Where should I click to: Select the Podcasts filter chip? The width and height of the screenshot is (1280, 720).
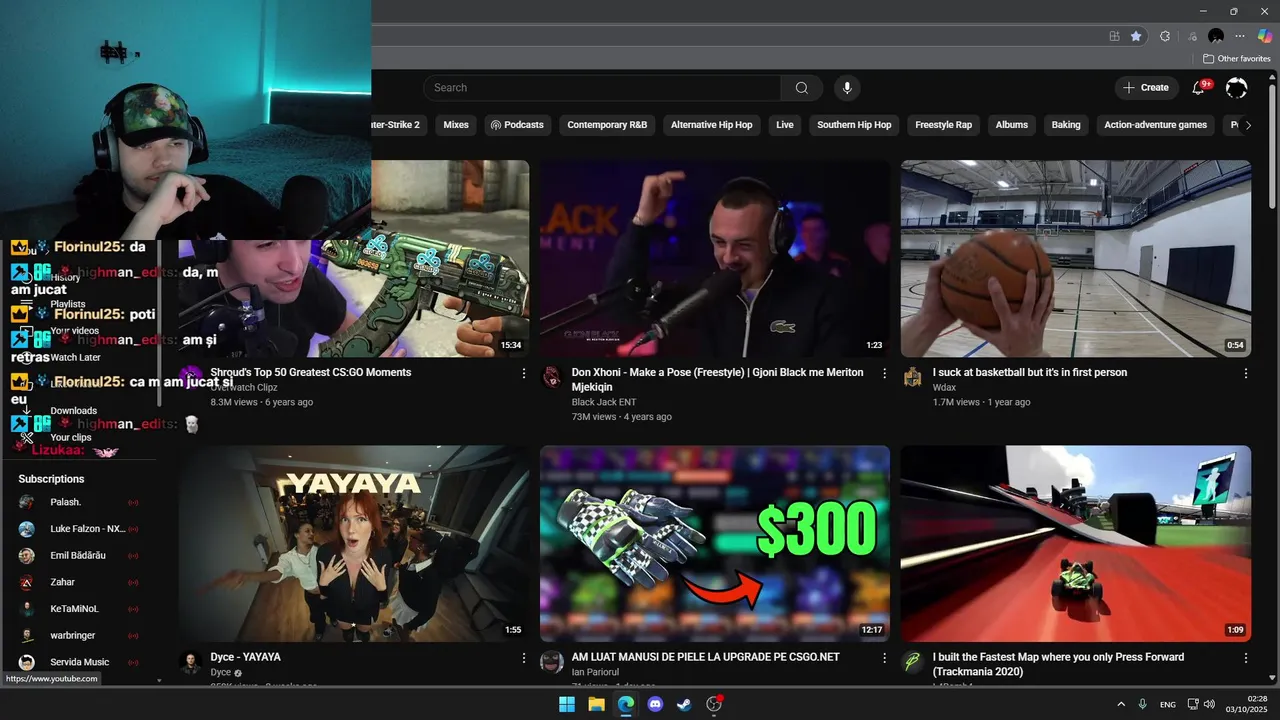coord(516,125)
